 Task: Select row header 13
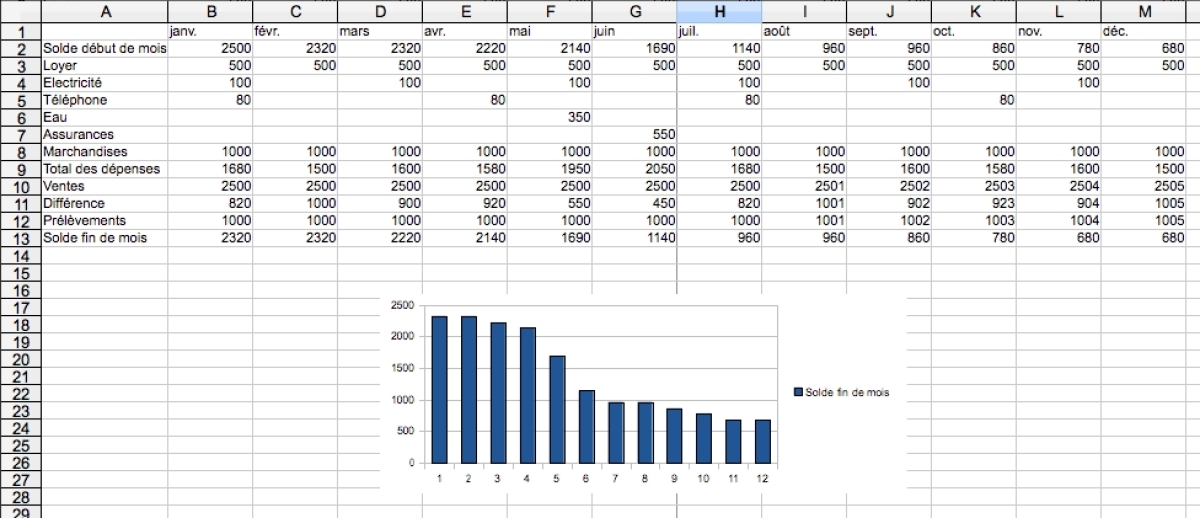[x=20, y=238]
